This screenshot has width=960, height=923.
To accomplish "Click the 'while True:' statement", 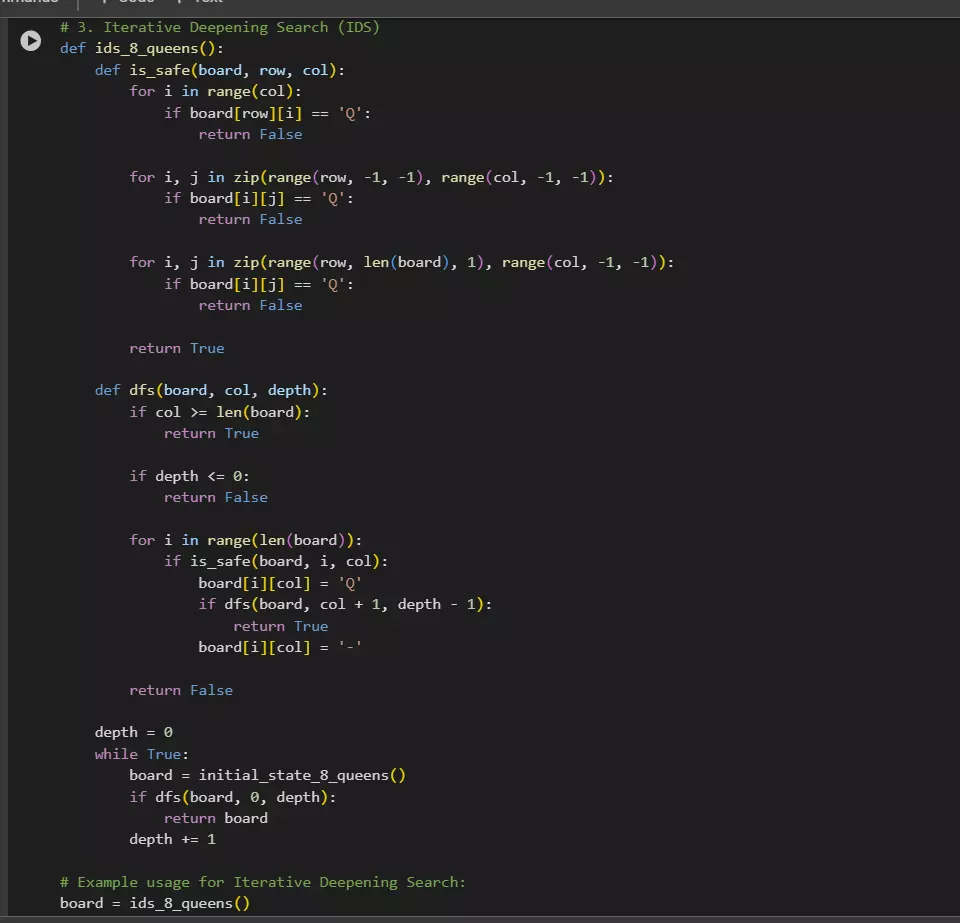I will pos(141,754).
